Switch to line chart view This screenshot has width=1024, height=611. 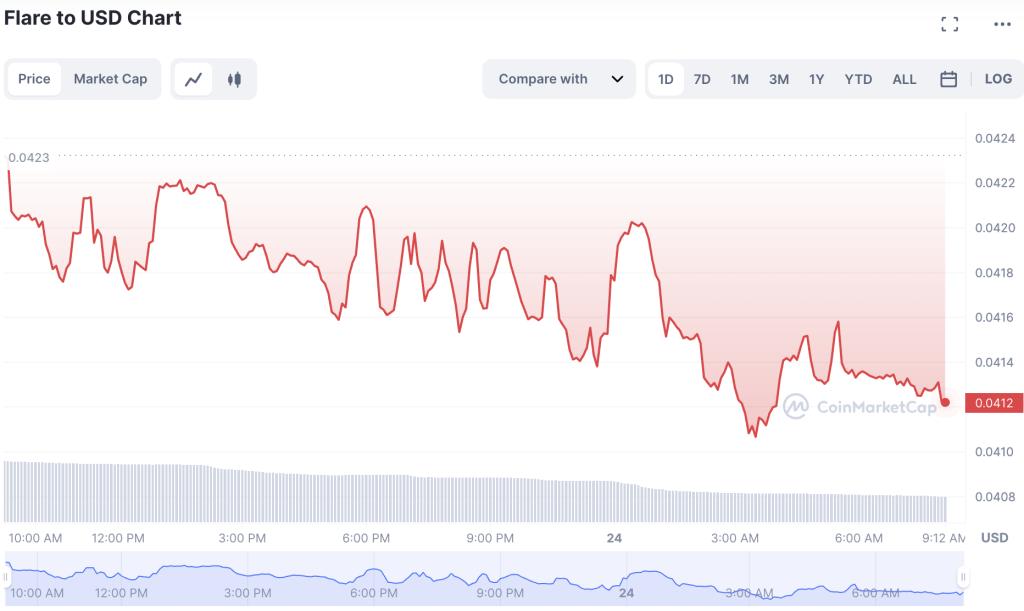[x=193, y=79]
